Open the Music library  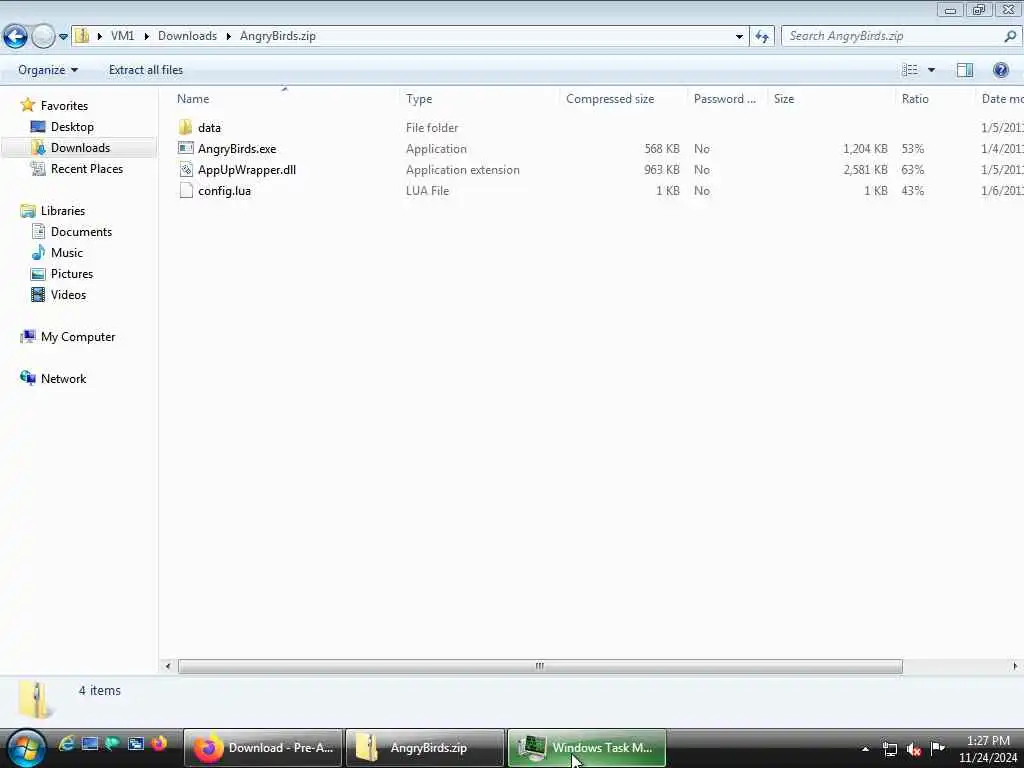pyautogui.click(x=67, y=253)
